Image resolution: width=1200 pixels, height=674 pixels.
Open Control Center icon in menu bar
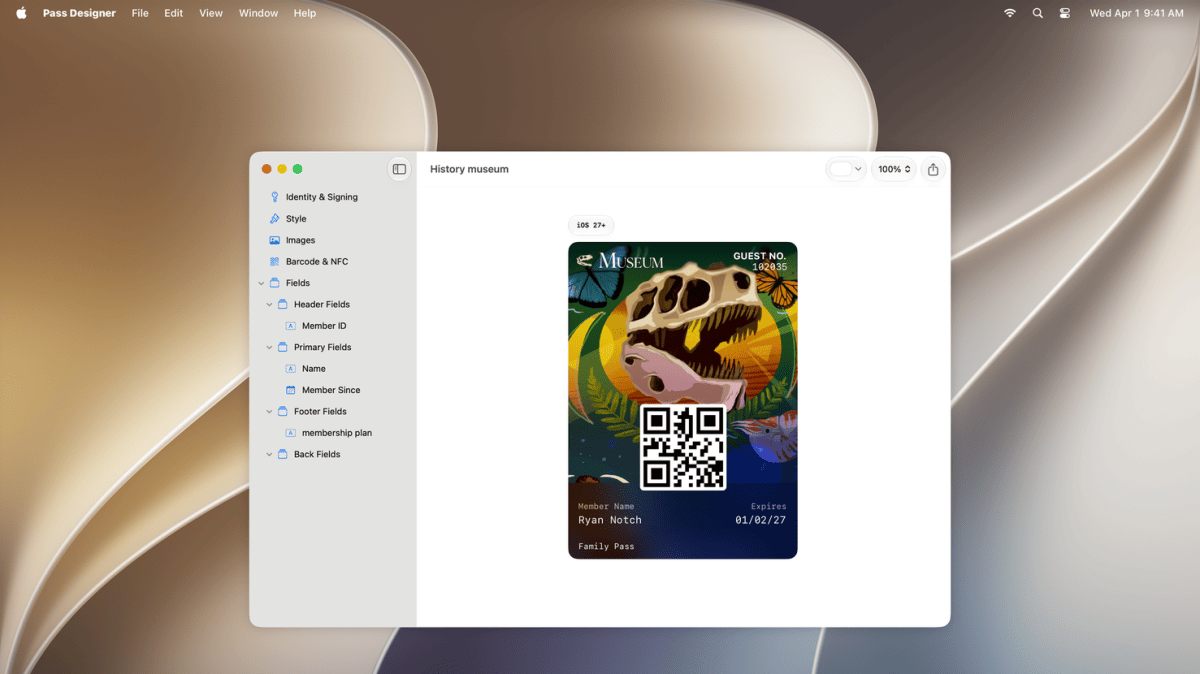click(x=1064, y=13)
